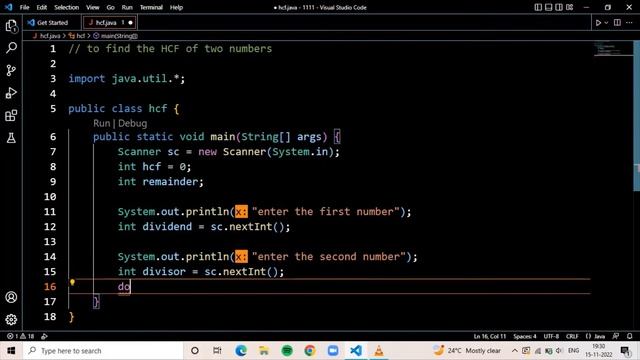640x360 pixels.
Task: Change indentation via Spaces: 4
Action: [525, 336]
